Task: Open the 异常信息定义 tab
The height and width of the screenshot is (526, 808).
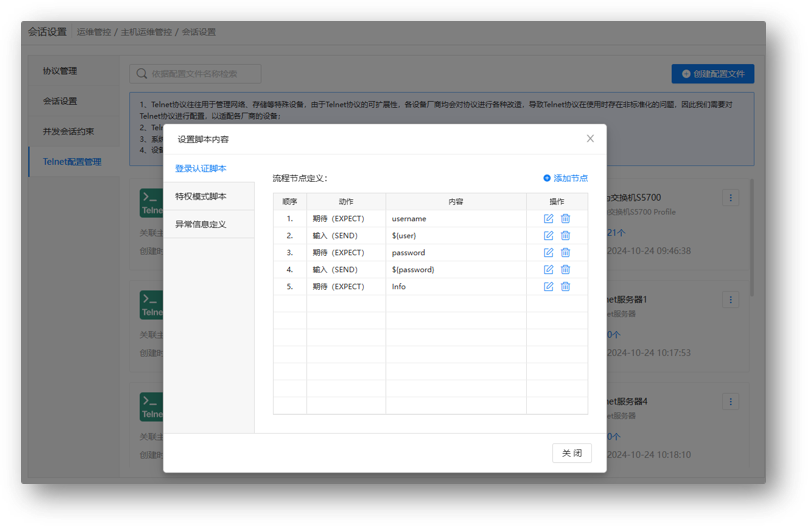Action: pyautogui.click(x=201, y=225)
